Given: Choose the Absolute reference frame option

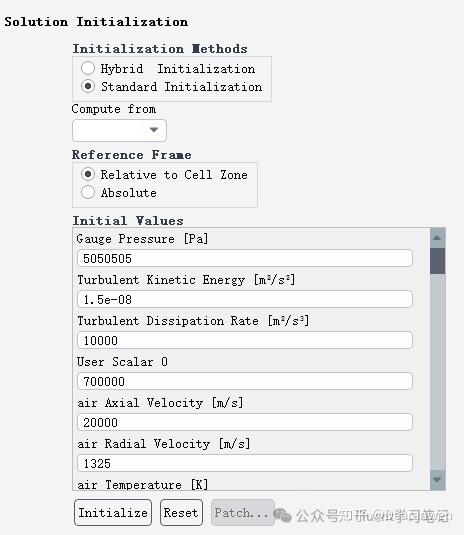Looking at the screenshot, I should pyautogui.click(x=88, y=192).
